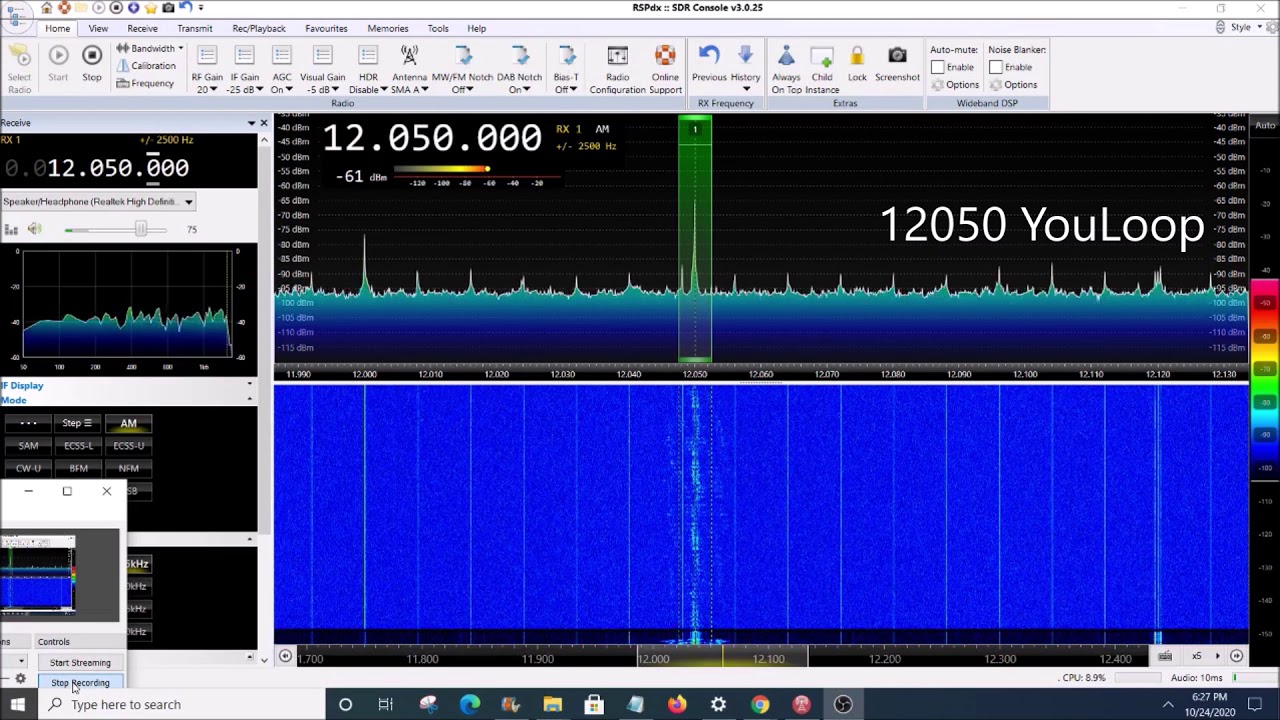Select NFM mode
1280x720 pixels.
(x=129, y=468)
